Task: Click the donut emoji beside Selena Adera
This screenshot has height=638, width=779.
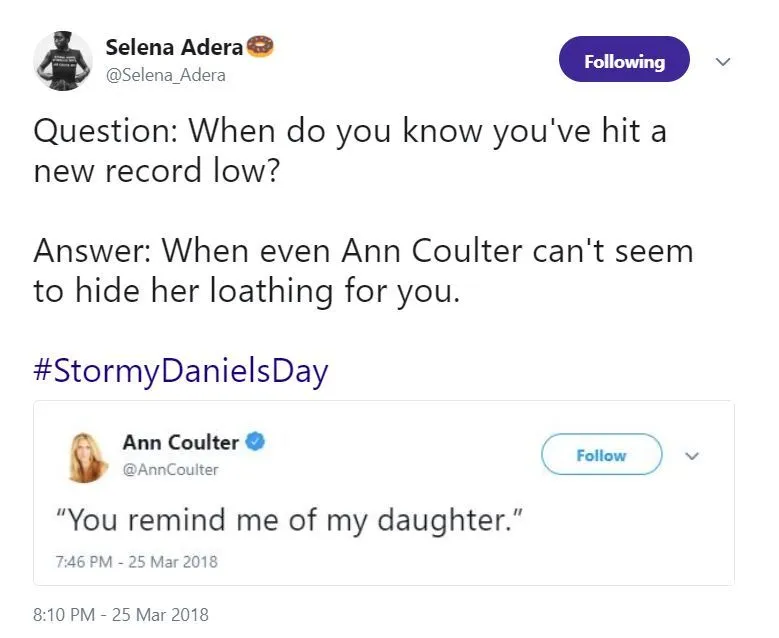Action: coord(260,46)
